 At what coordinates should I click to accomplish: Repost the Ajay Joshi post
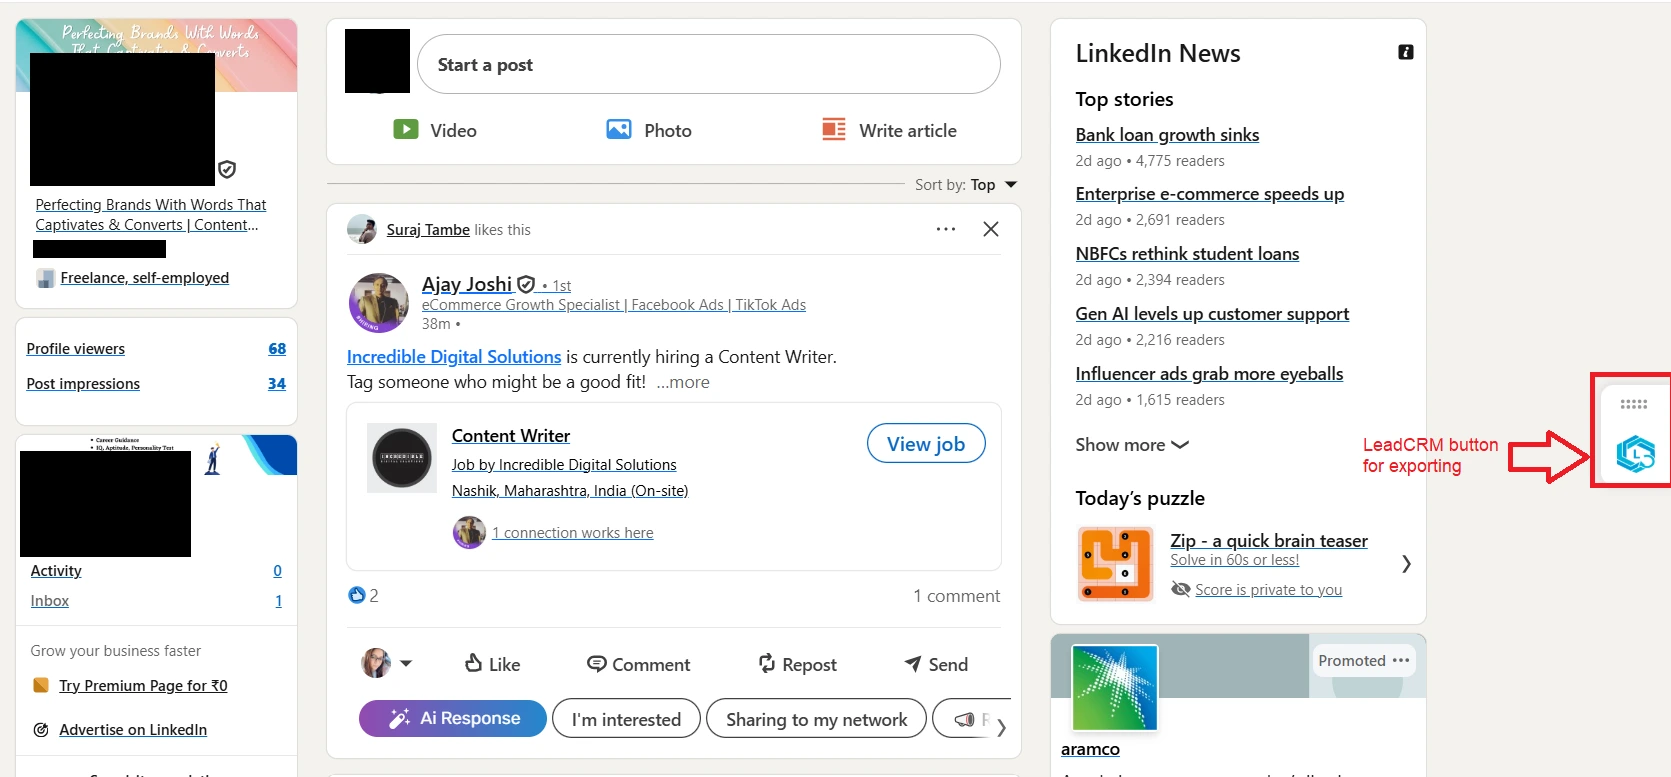797,664
